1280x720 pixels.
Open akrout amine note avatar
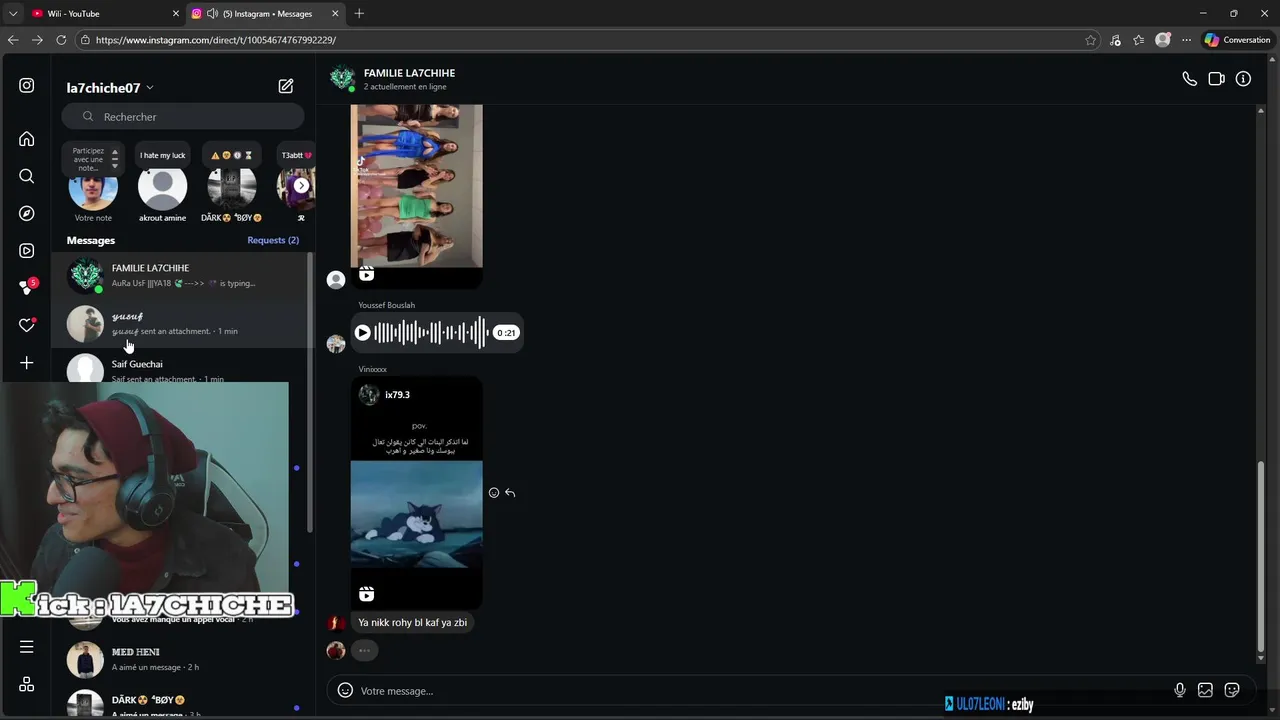click(162, 187)
